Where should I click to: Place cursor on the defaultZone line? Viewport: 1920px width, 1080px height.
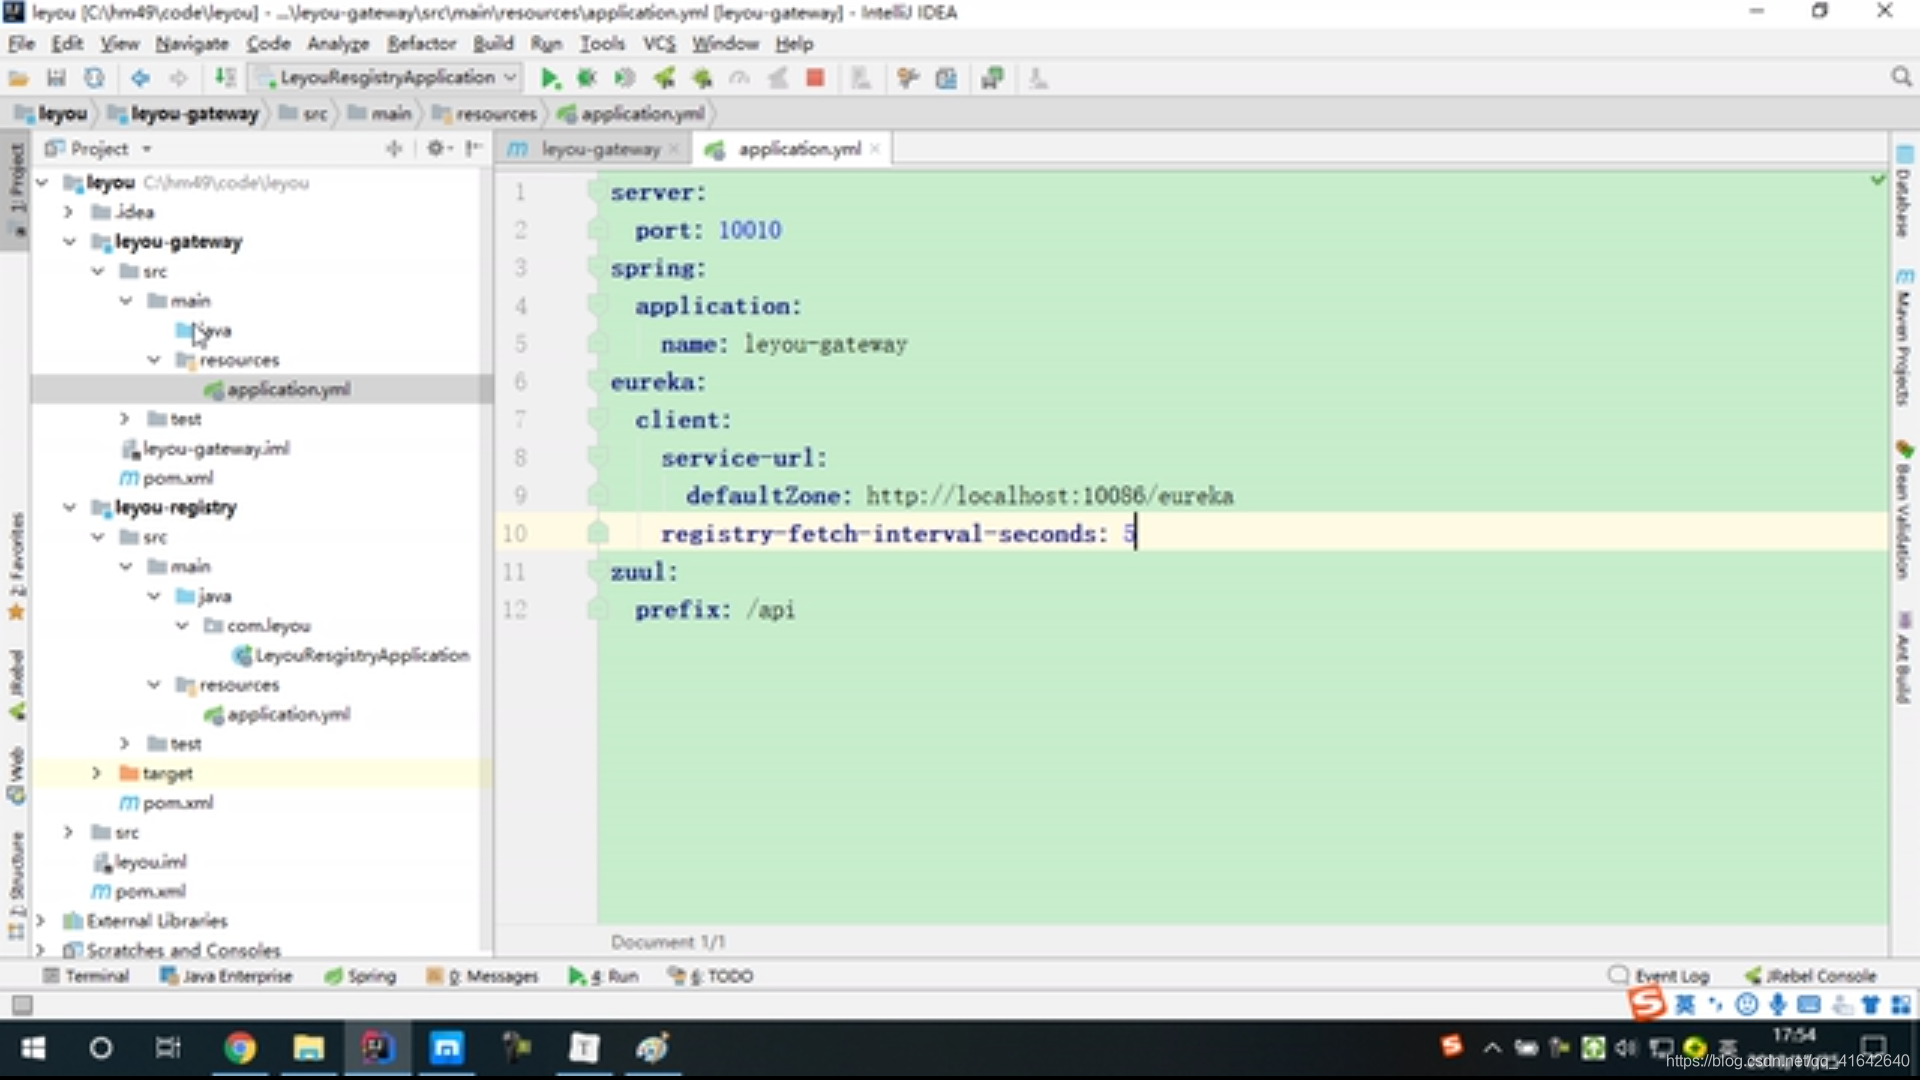[x=959, y=496]
